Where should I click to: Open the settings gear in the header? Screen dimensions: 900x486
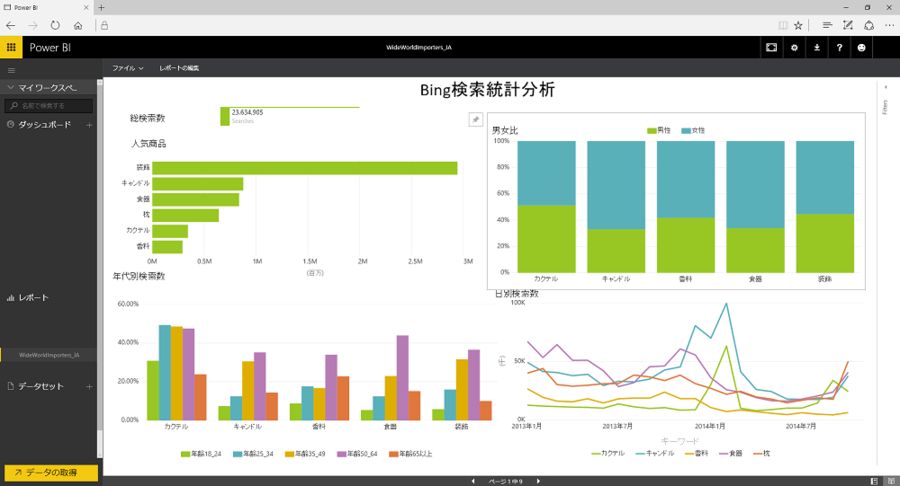click(794, 47)
